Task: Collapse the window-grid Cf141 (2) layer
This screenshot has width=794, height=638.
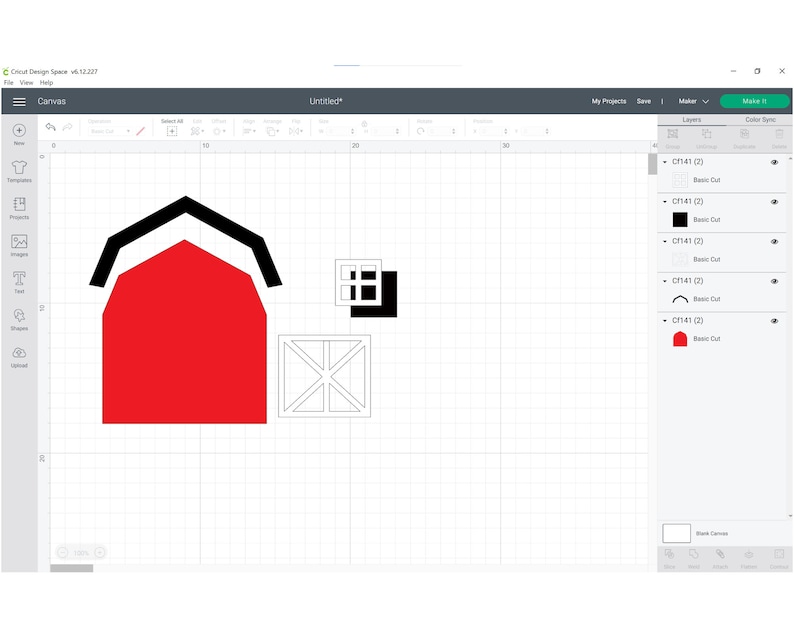Action: (665, 162)
